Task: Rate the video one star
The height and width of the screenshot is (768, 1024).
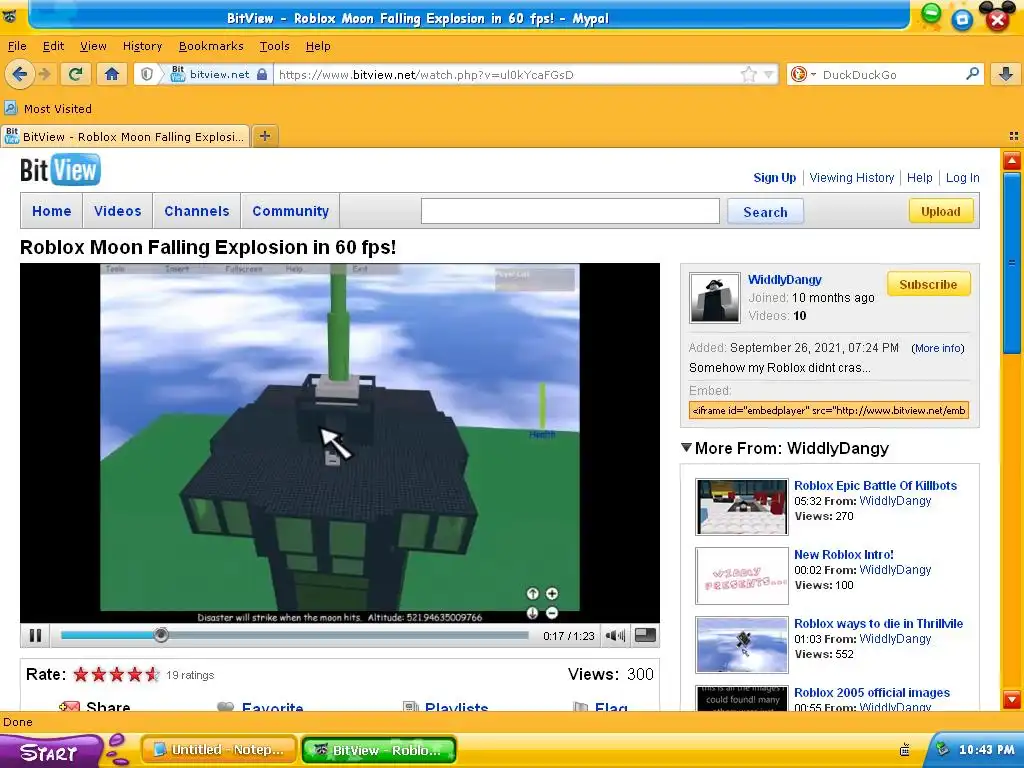Action: tap(80, 674)
